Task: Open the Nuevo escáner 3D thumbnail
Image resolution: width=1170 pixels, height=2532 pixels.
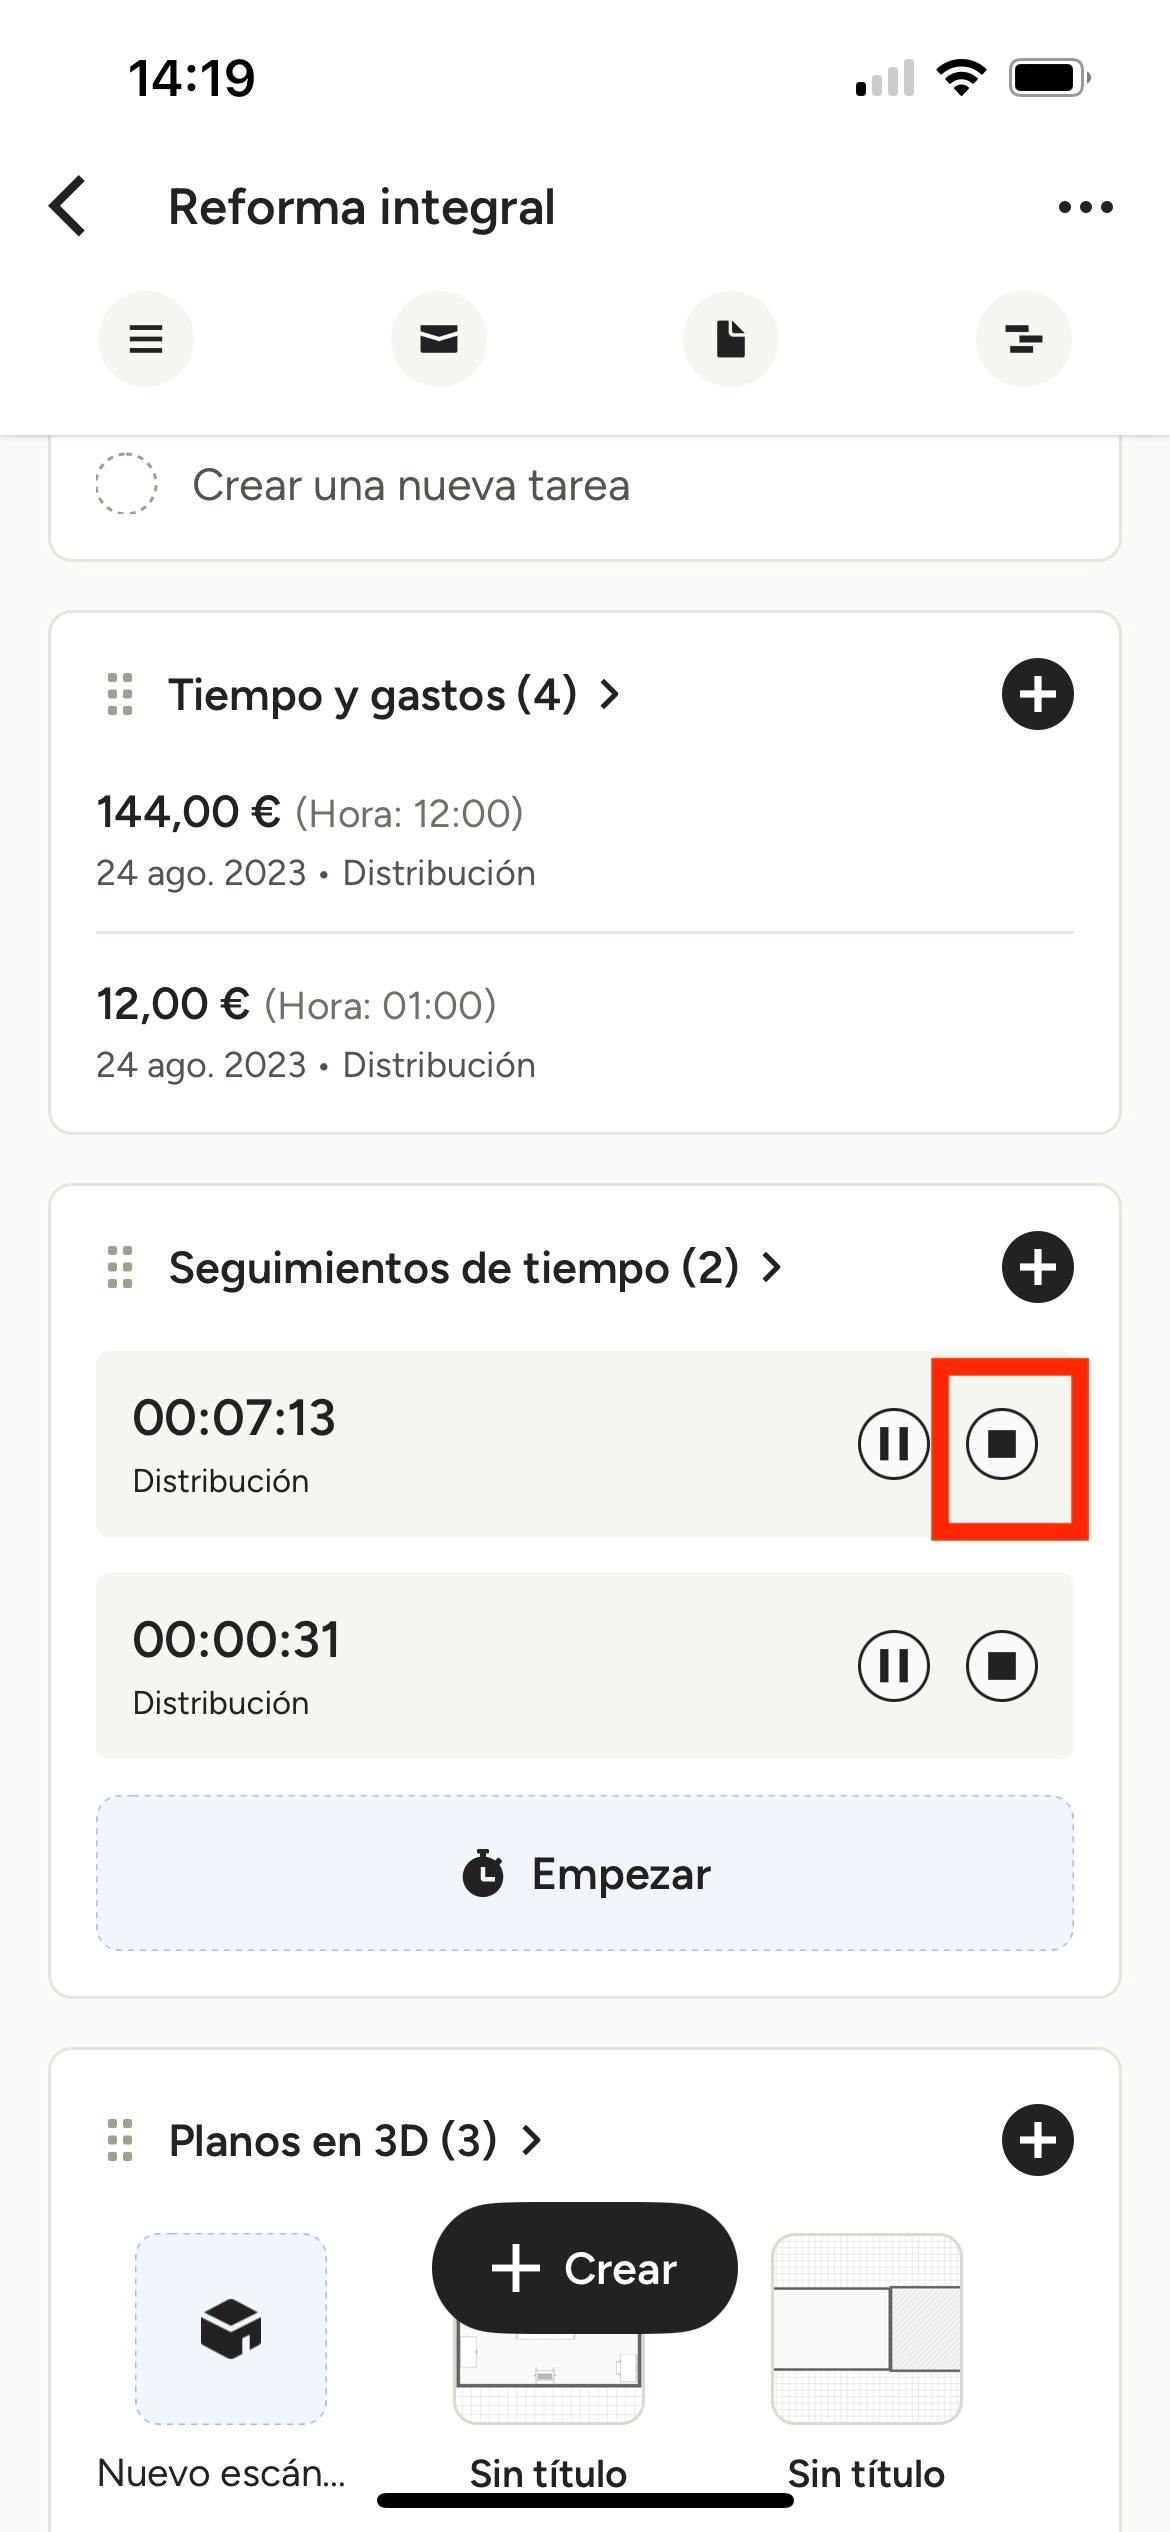Action: click(x=231, y=2328)
